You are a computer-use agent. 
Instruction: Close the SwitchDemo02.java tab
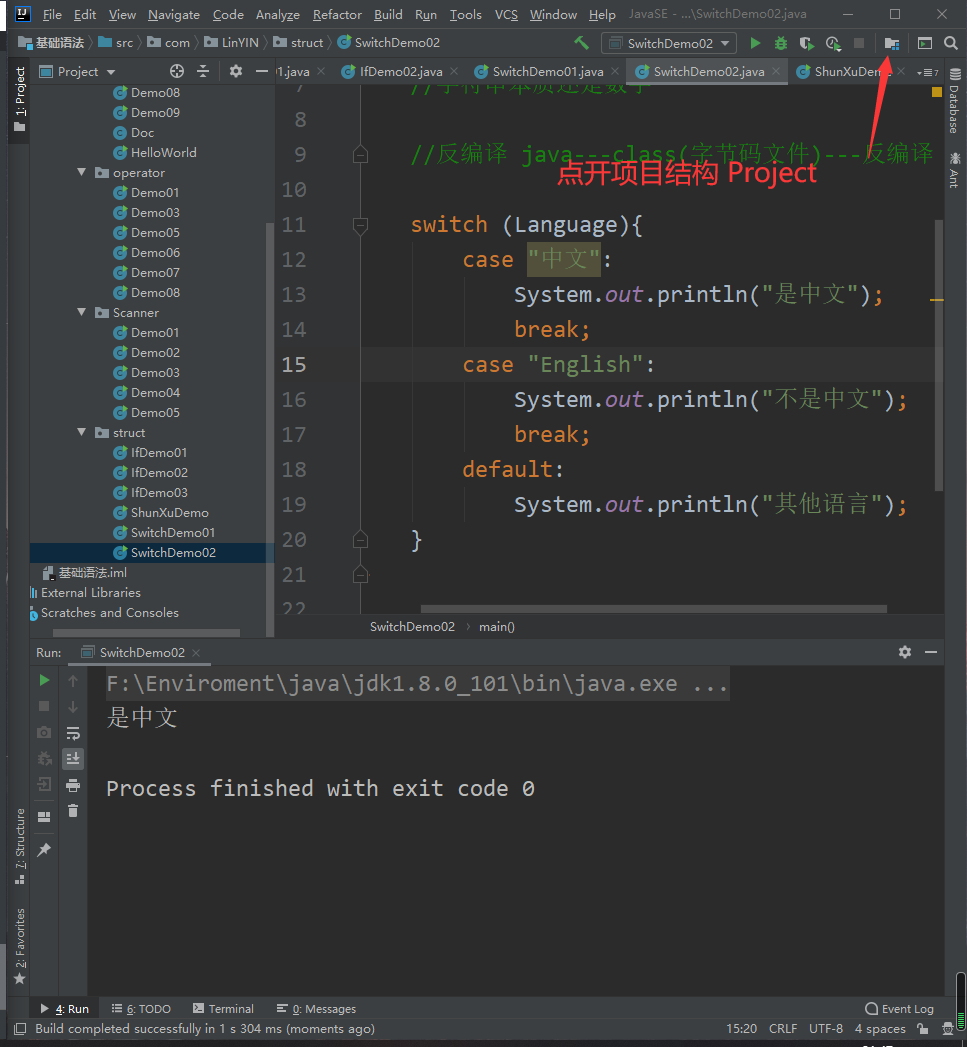tap(776, 71)
